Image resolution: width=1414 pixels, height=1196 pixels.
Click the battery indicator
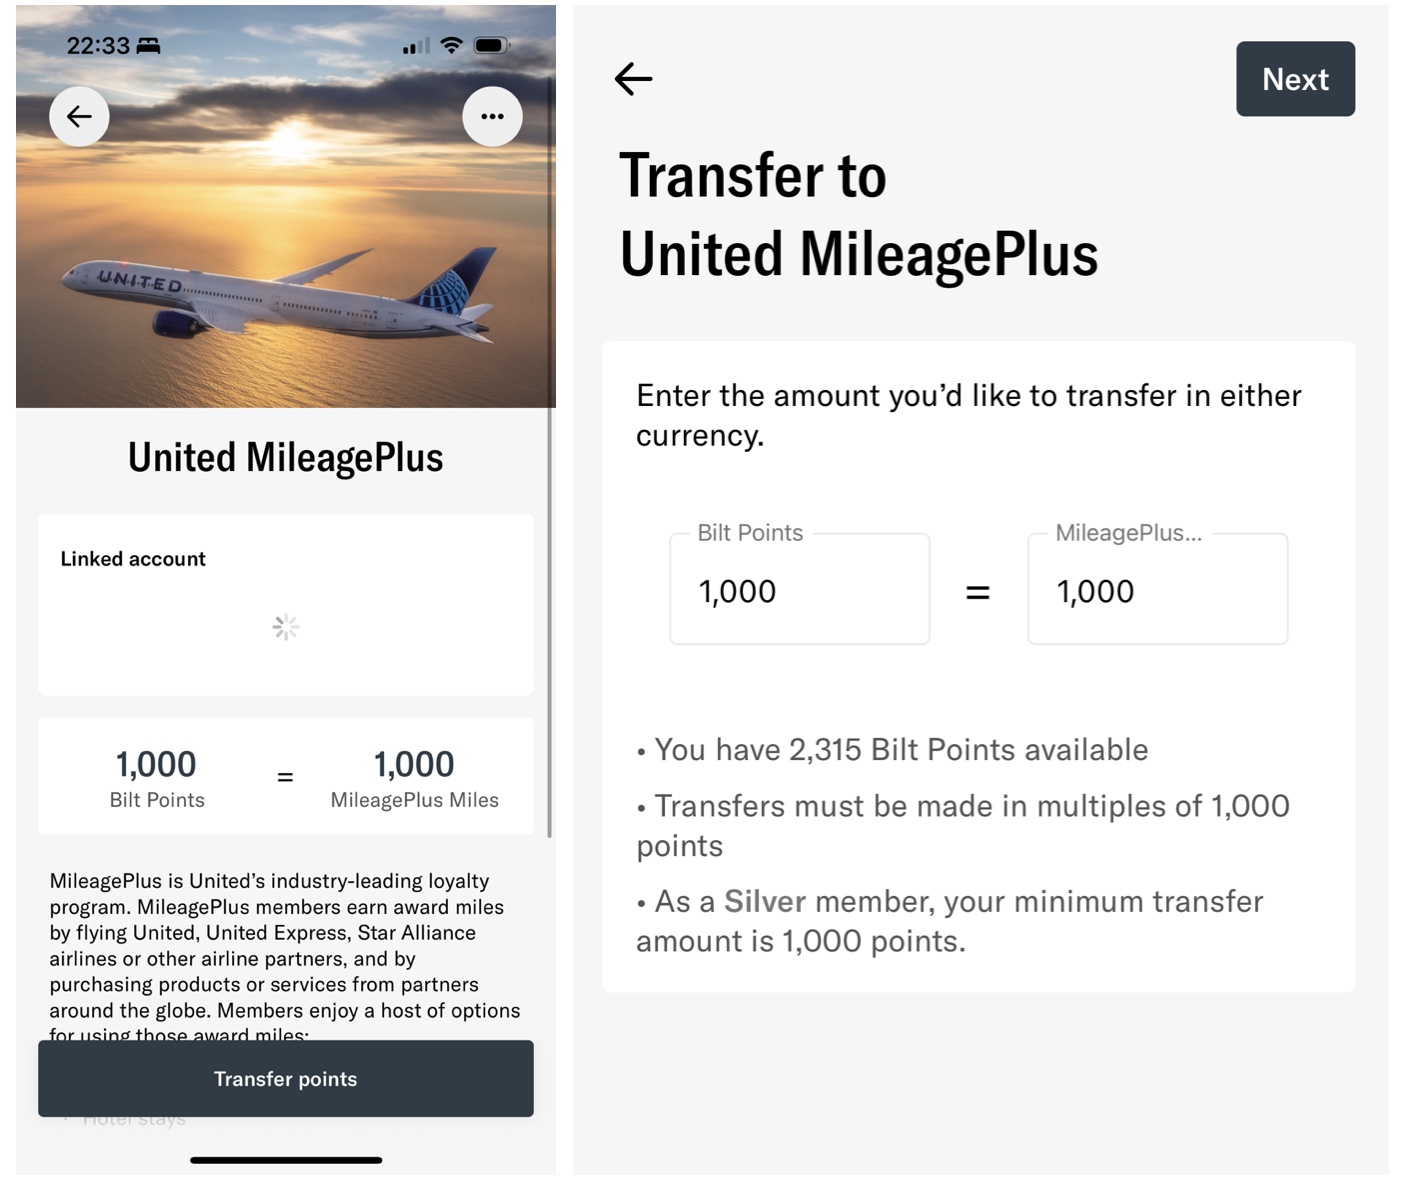pyautogui.click(x=489, y=45)
